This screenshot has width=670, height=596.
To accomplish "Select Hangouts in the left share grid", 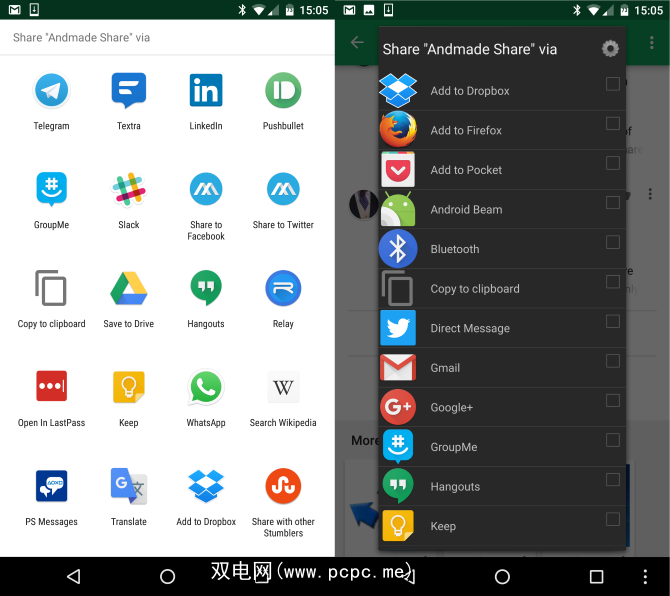I will tap(206, 288).
